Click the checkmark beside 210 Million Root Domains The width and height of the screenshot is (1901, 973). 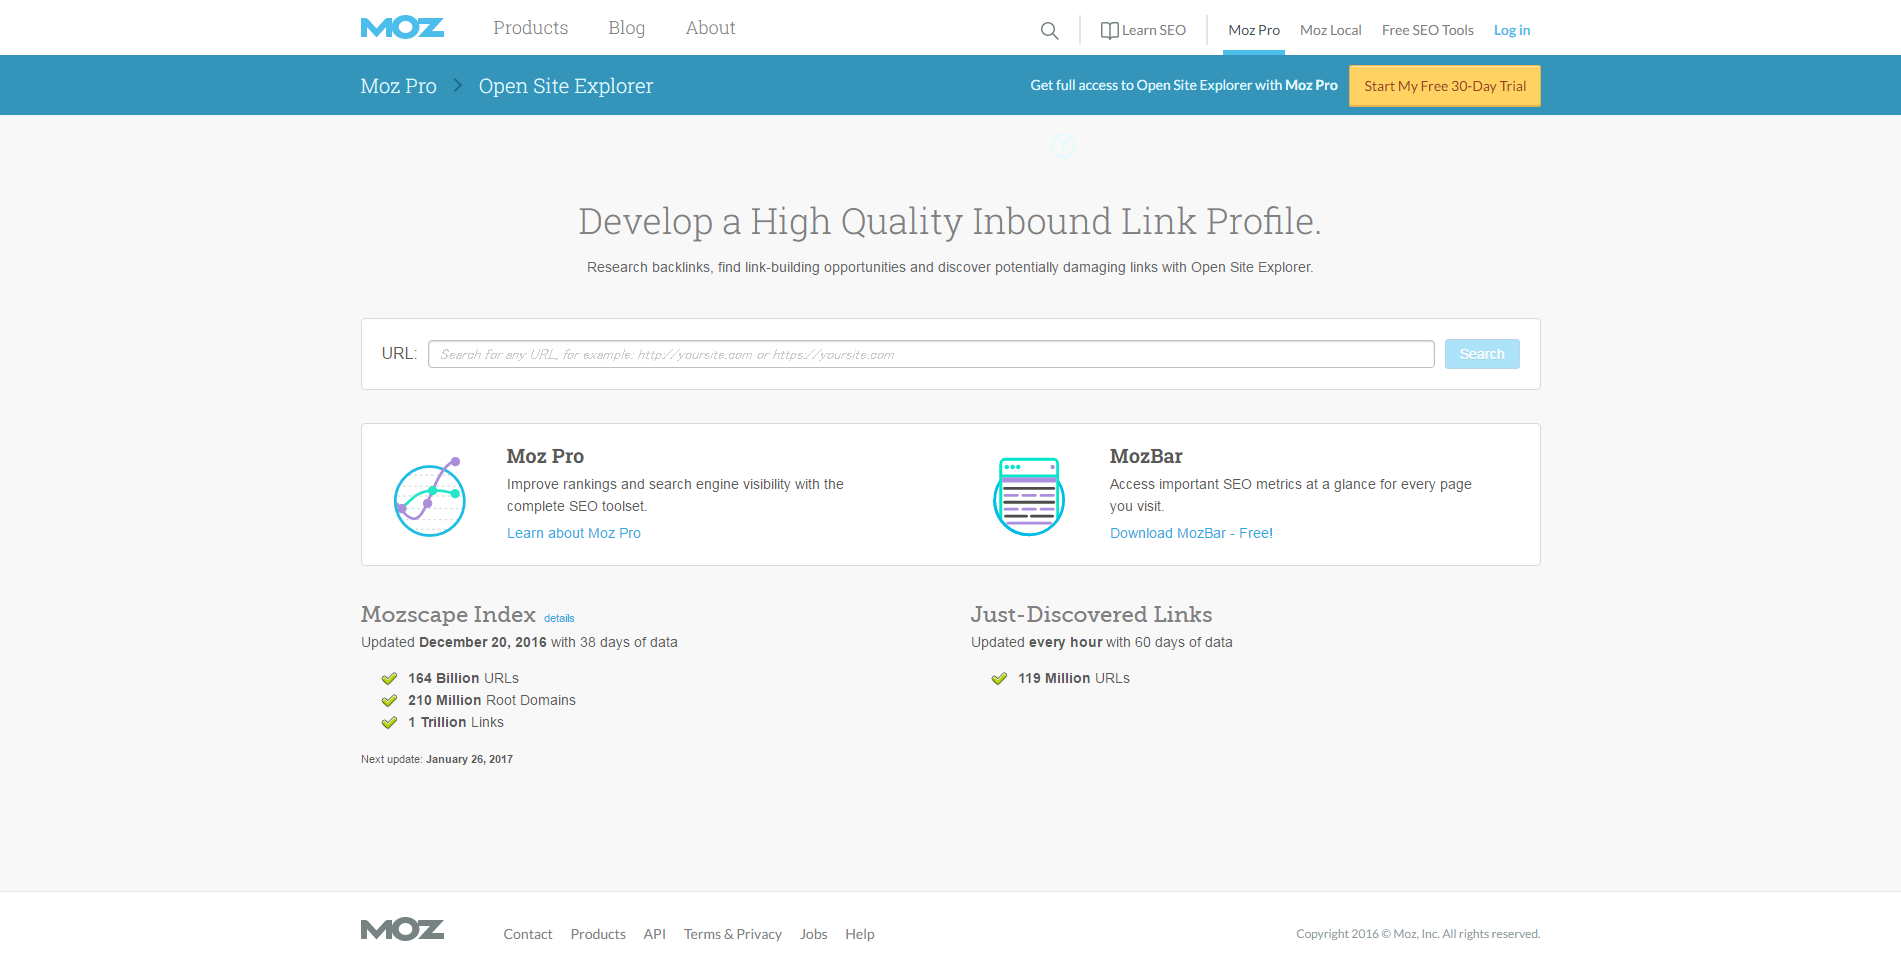point(390,700)
